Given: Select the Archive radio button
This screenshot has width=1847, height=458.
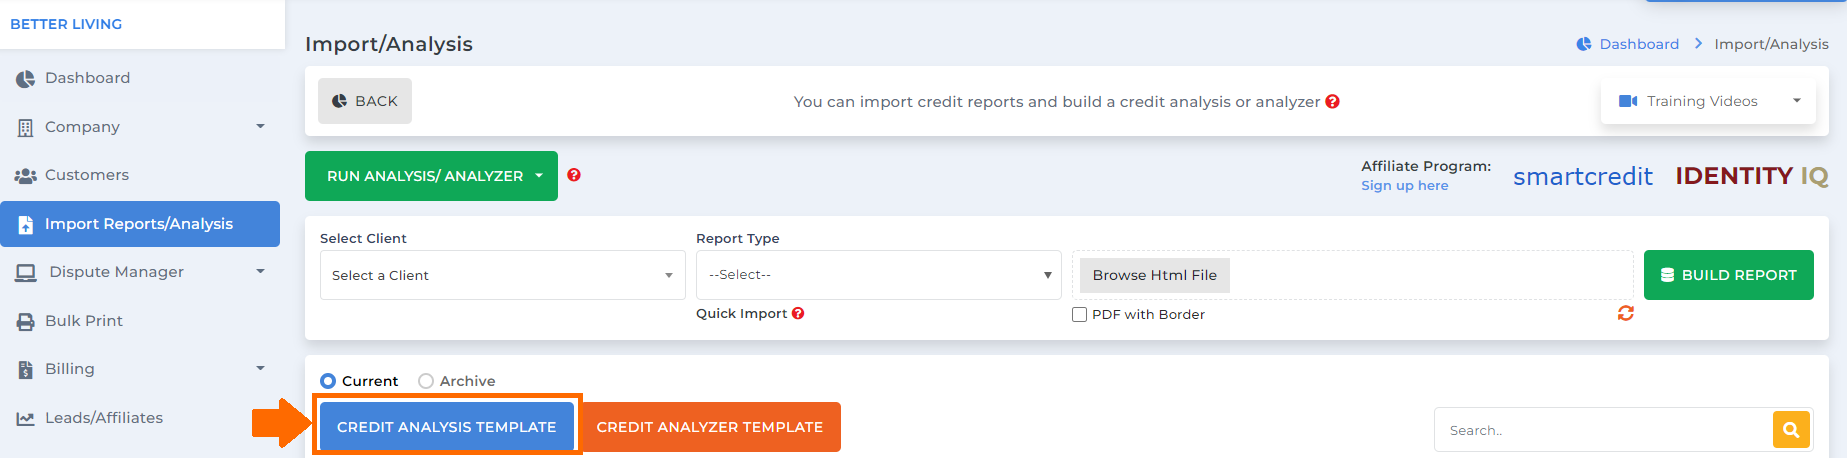Looking at the screenshot, I should [x=426, y=381].
